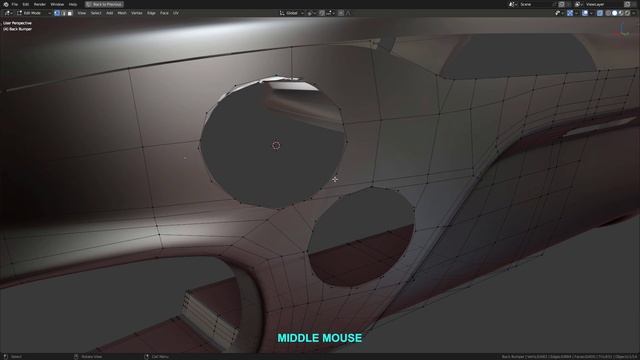Open the overlays options dropdown arrow

pyautogui.click(x=591, y=13)
